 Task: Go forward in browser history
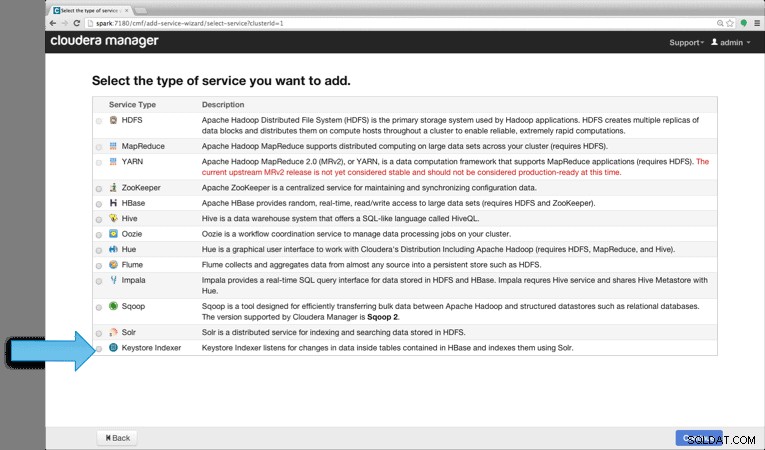tap(64, 23)
